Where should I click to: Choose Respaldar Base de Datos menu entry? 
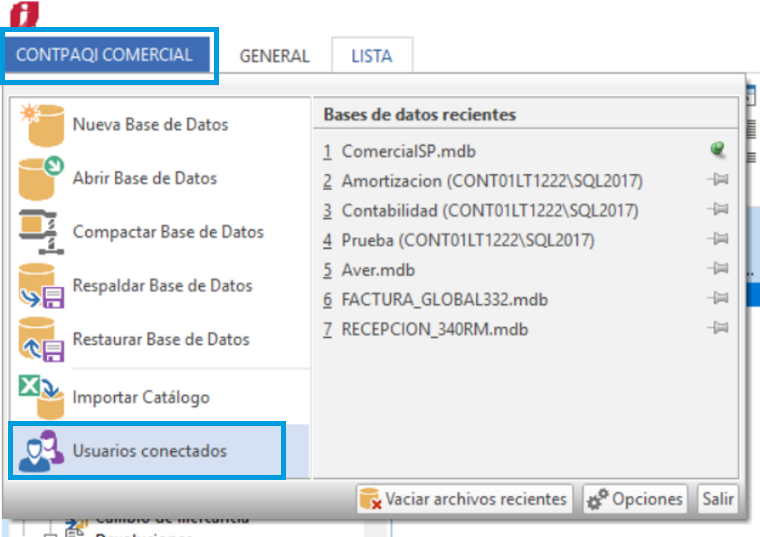coord(160,285)
